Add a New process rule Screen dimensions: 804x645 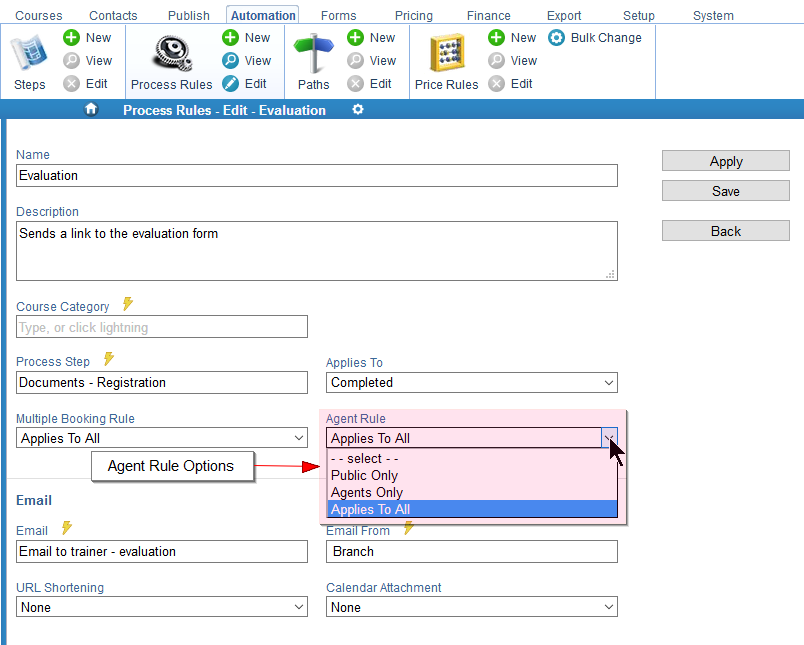[x=246, y=37]
